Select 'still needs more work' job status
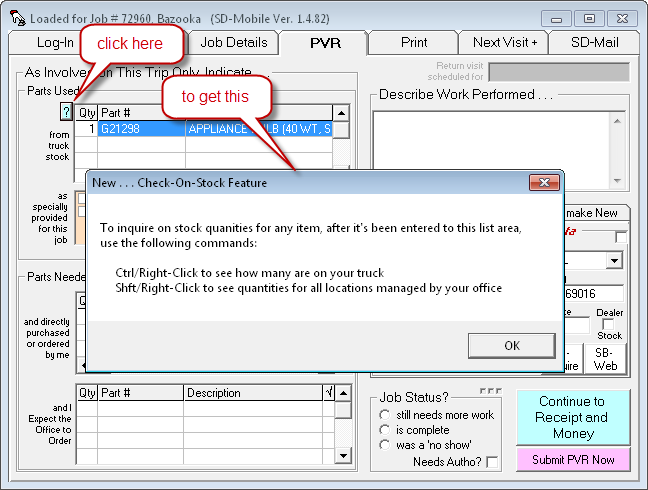This screenshot has width=648, height=490. (x=385, y=415)
